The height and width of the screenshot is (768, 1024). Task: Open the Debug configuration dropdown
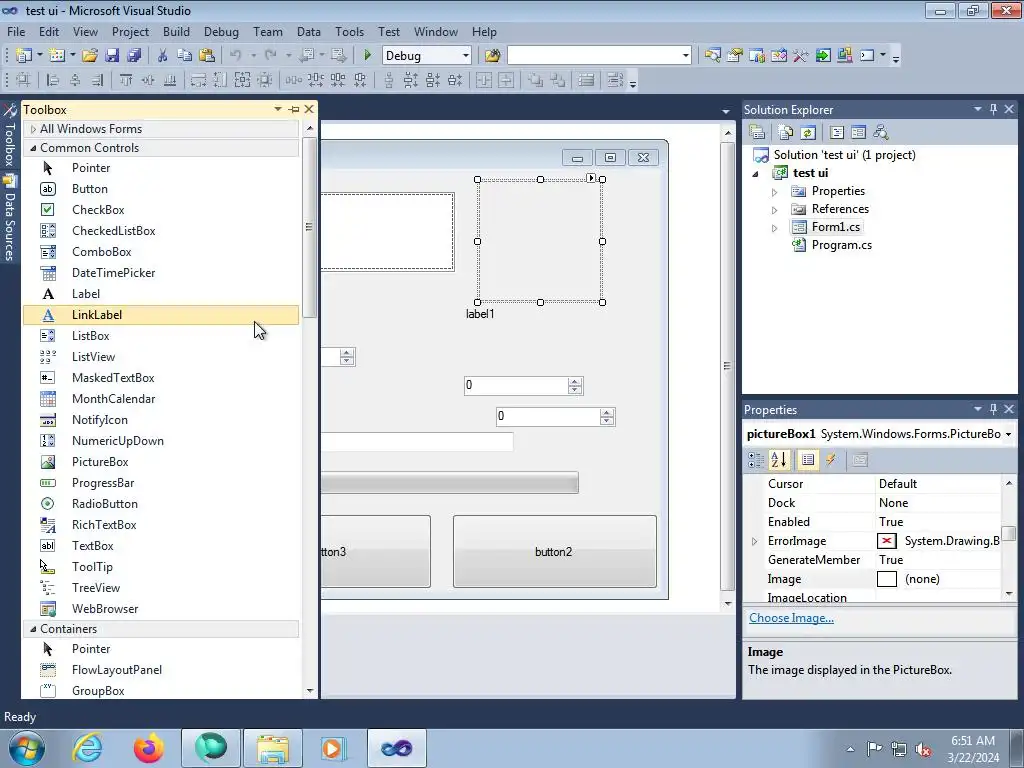(x=465, y=56)
